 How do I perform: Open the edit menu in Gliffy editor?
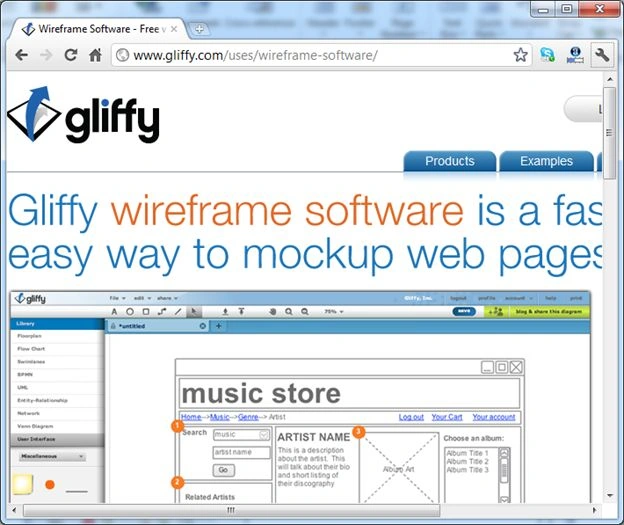[142, 298]
